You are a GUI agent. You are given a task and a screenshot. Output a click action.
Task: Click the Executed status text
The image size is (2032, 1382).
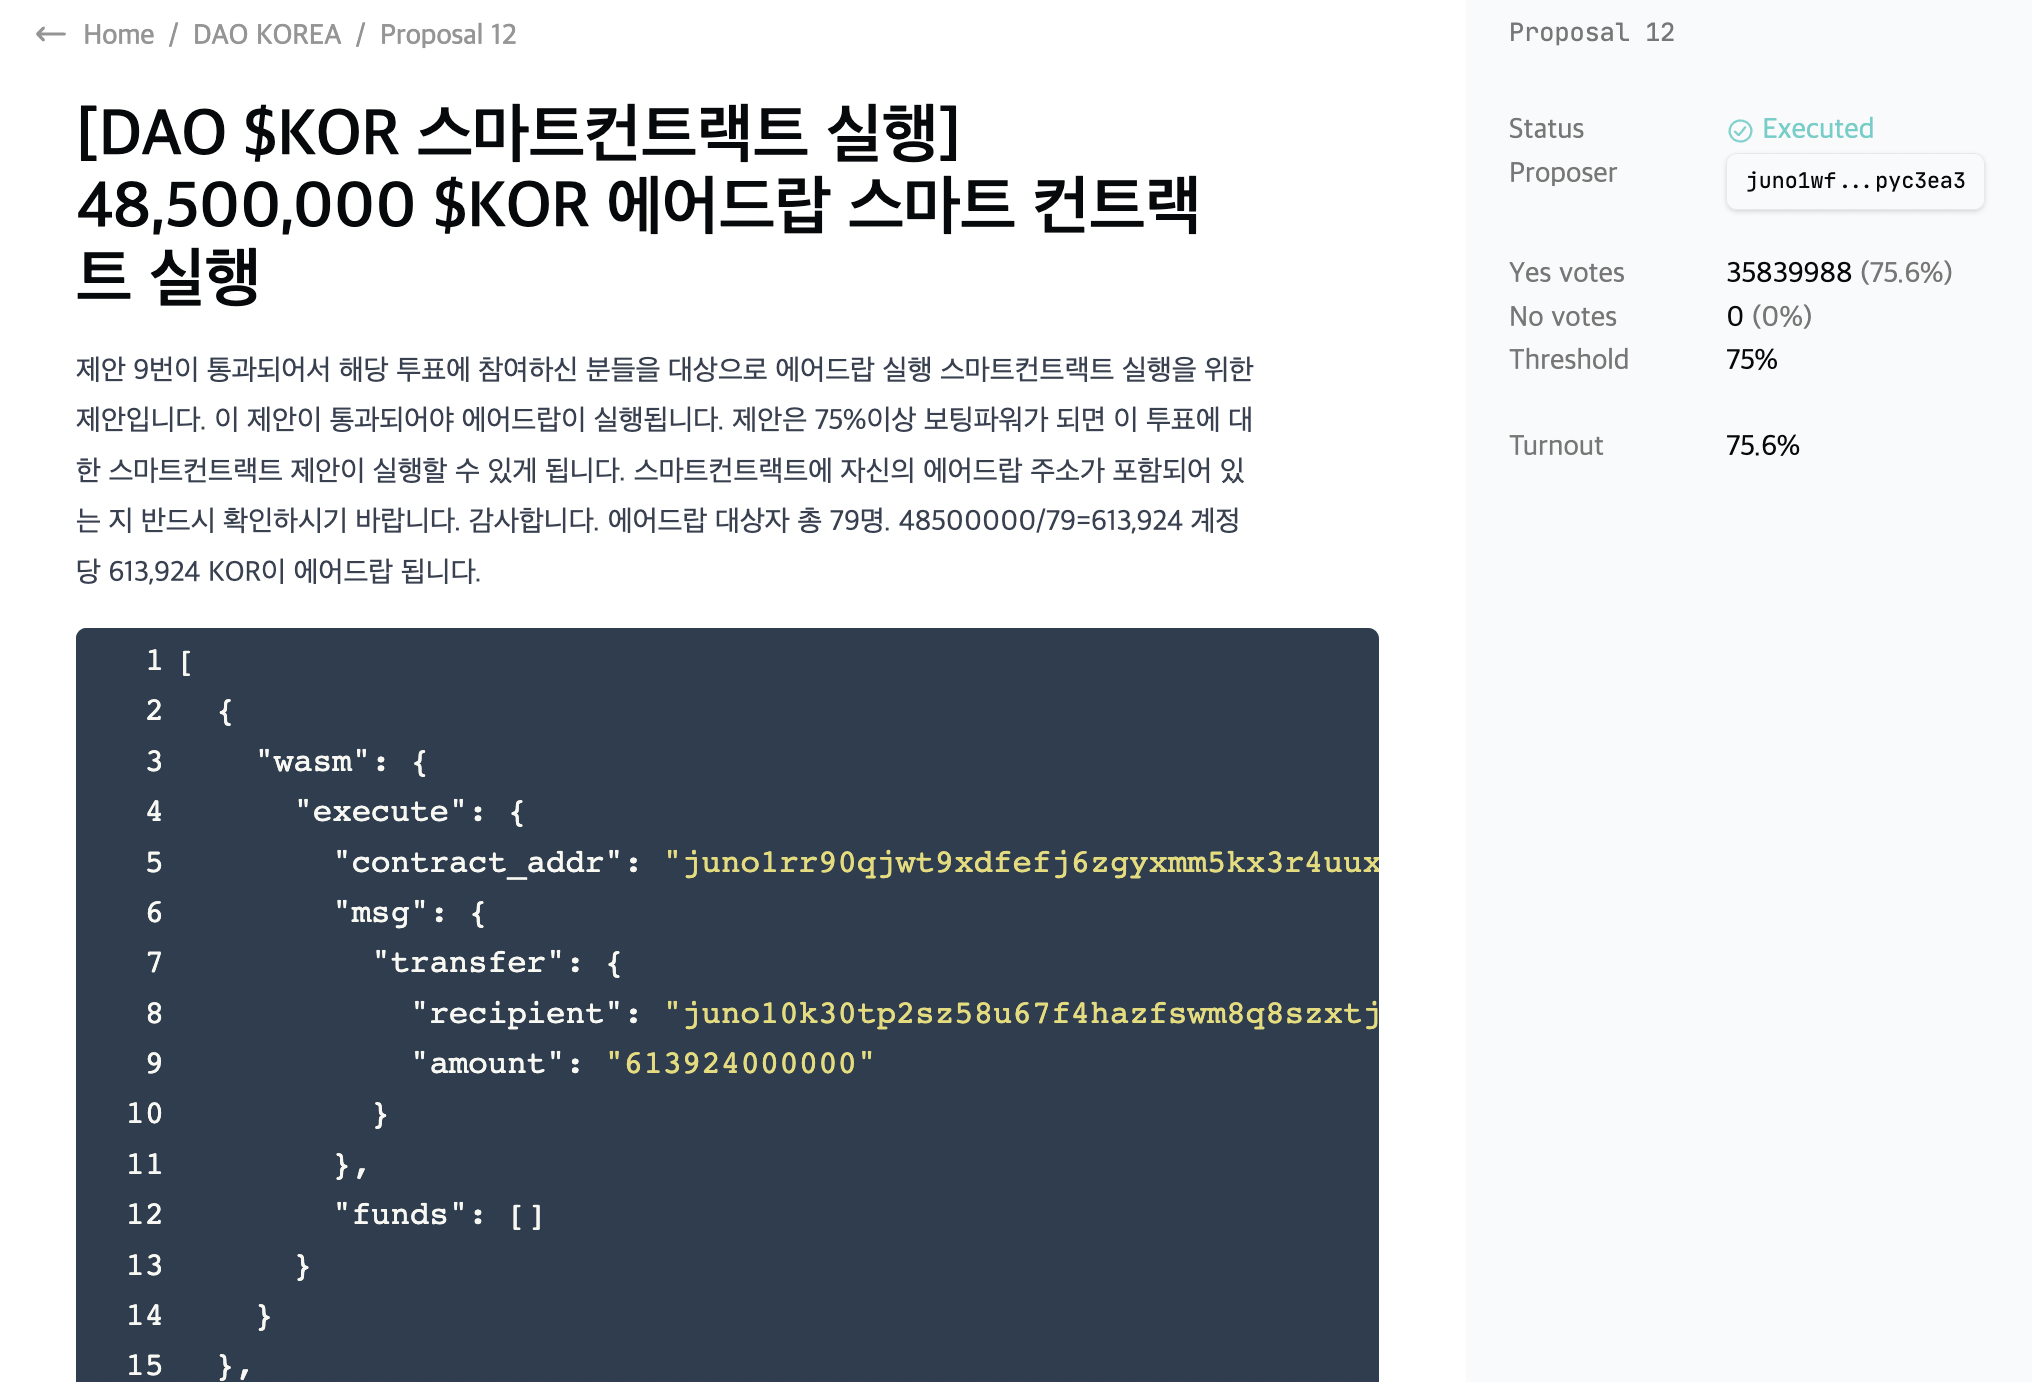point(1817,129)
